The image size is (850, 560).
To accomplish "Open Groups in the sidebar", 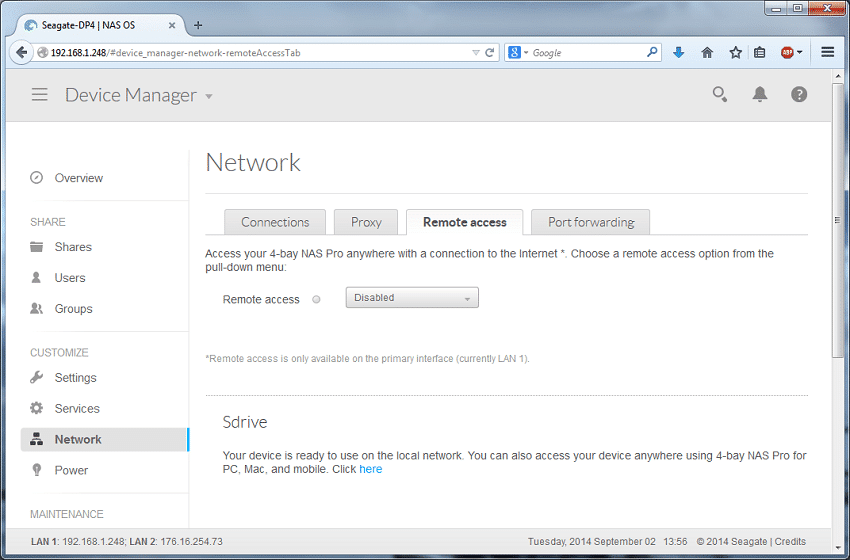I will point(74,308).
